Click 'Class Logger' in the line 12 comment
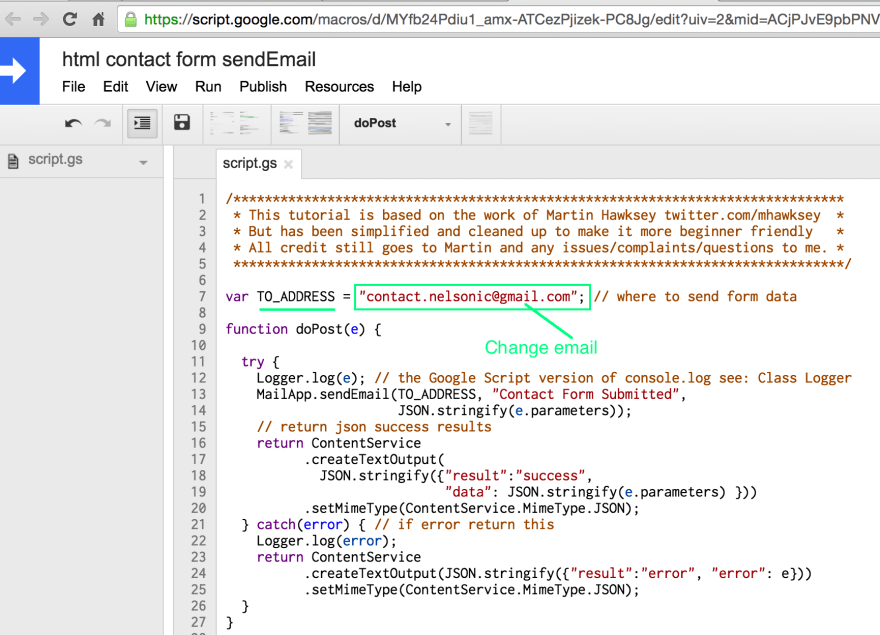Image resolution: width=880 pixels, height=635 pixels. point(804,378)
